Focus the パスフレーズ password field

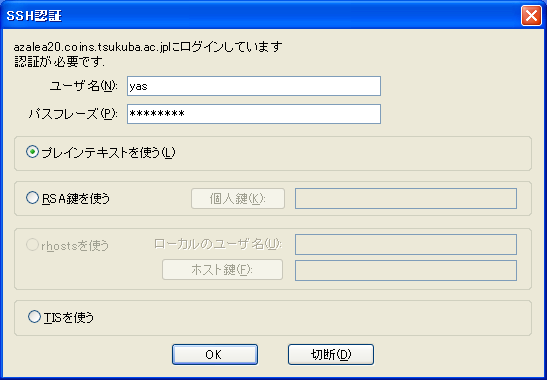coord(254,114)
